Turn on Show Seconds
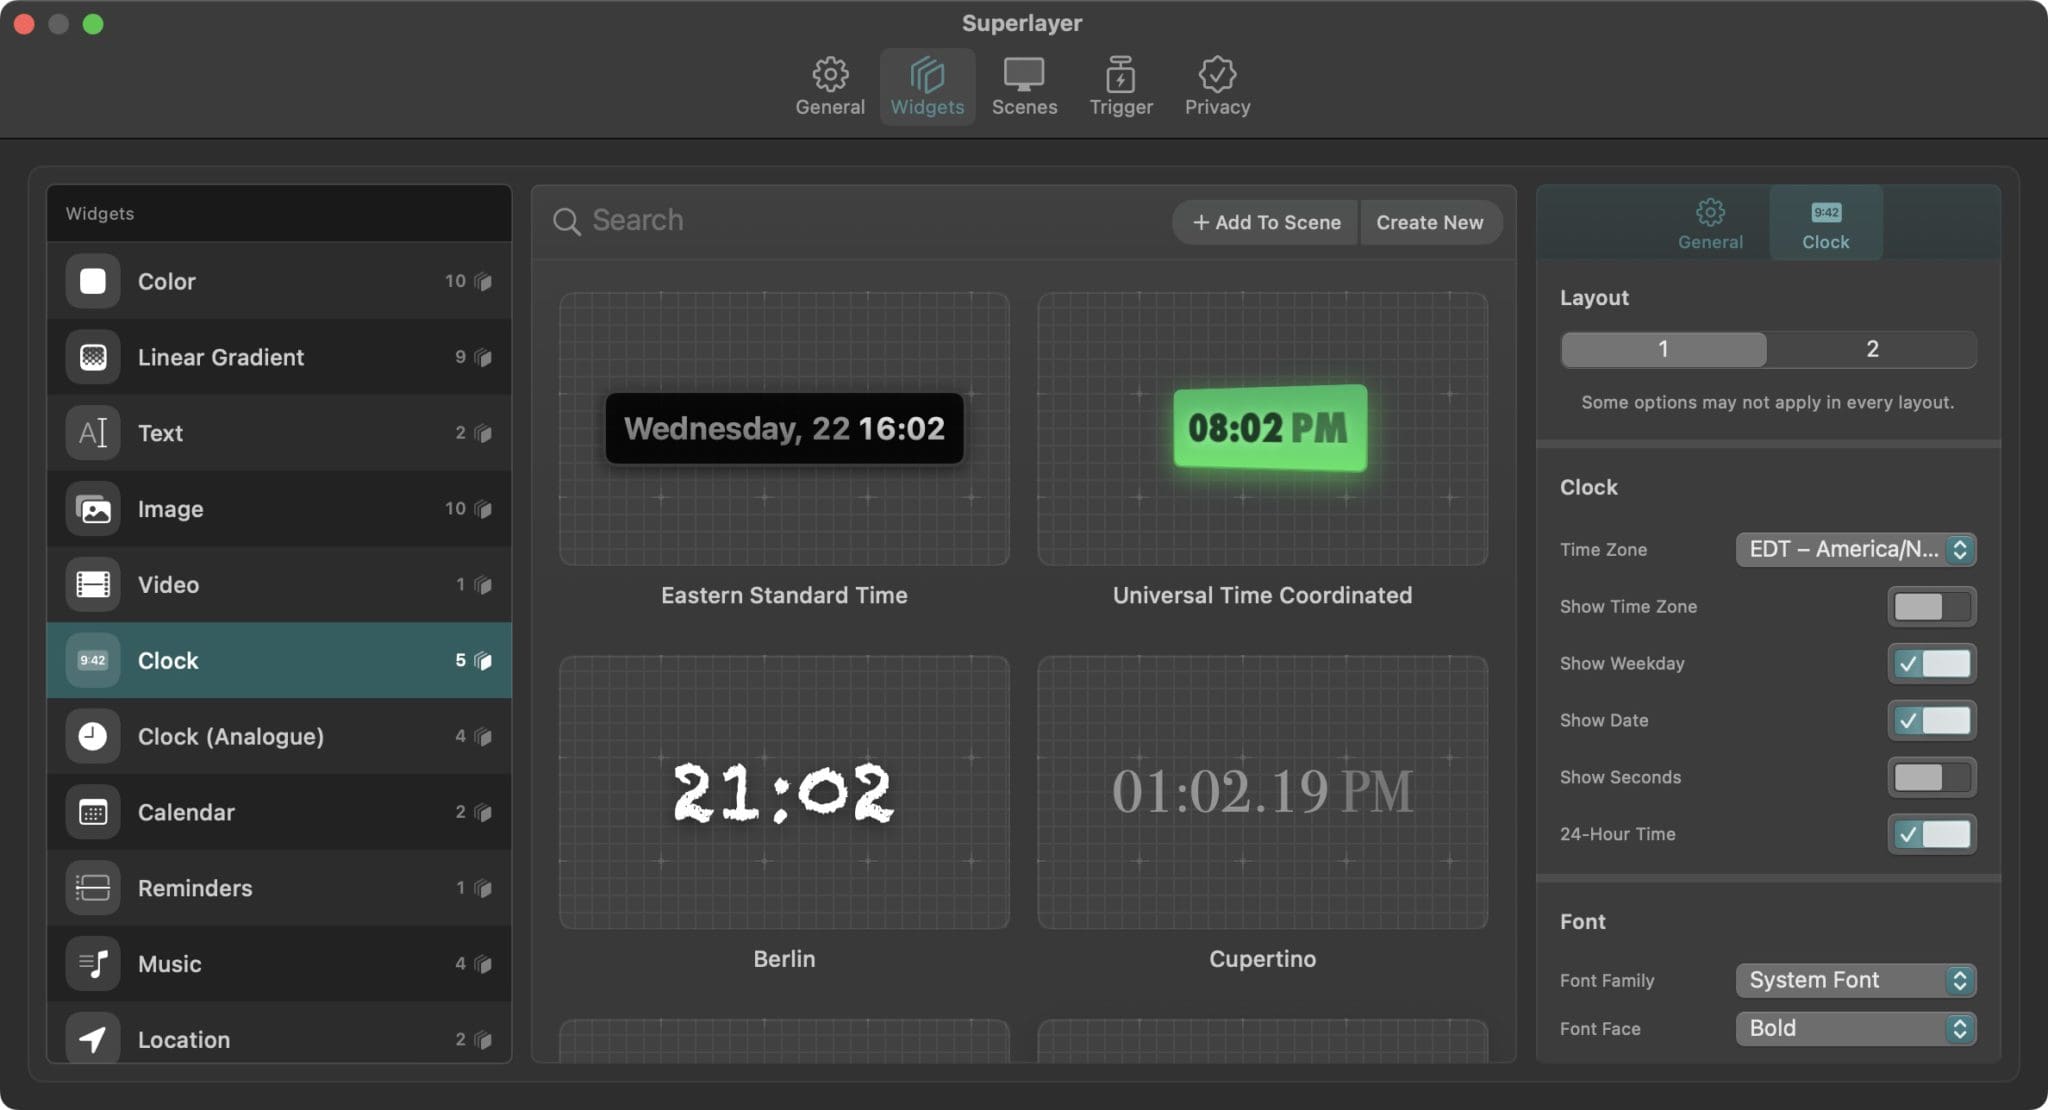 click(1931, 777)
